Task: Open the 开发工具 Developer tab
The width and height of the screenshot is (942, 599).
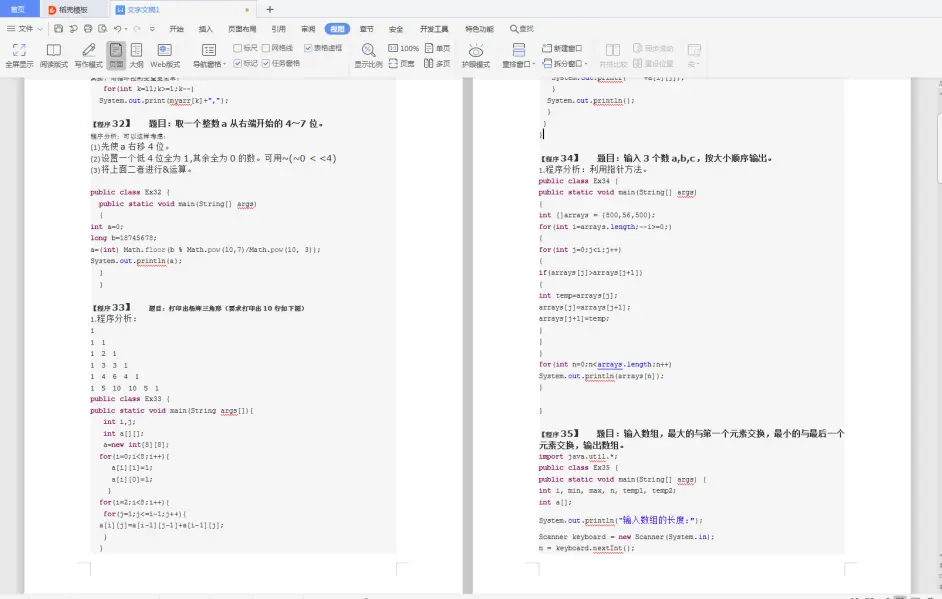Action: click(x=434, y=28)
